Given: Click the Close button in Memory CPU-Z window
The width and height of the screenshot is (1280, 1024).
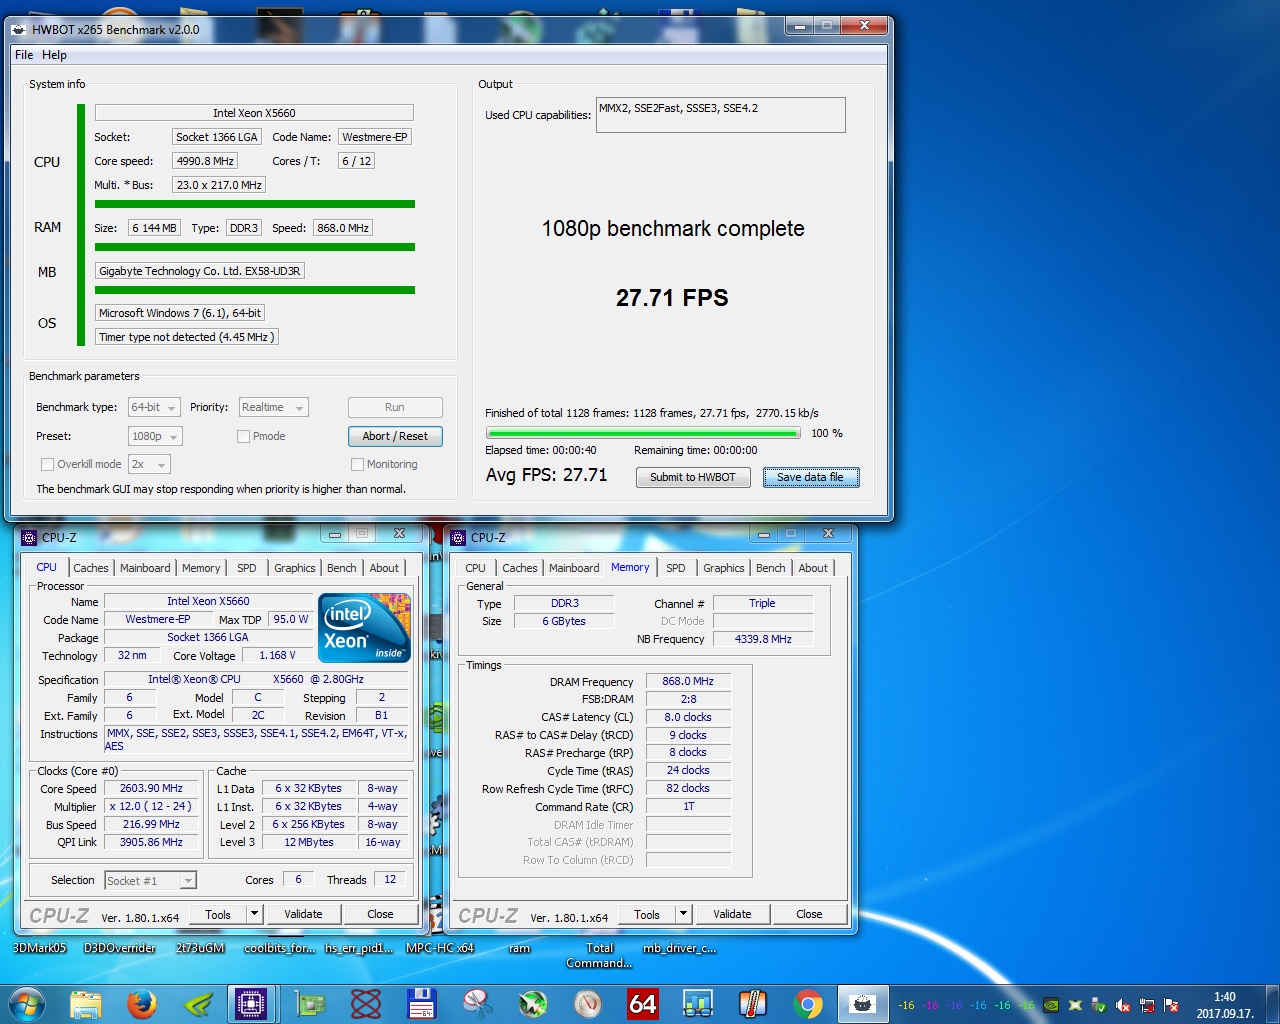Looking at the screenshot, I should (809, 913).
